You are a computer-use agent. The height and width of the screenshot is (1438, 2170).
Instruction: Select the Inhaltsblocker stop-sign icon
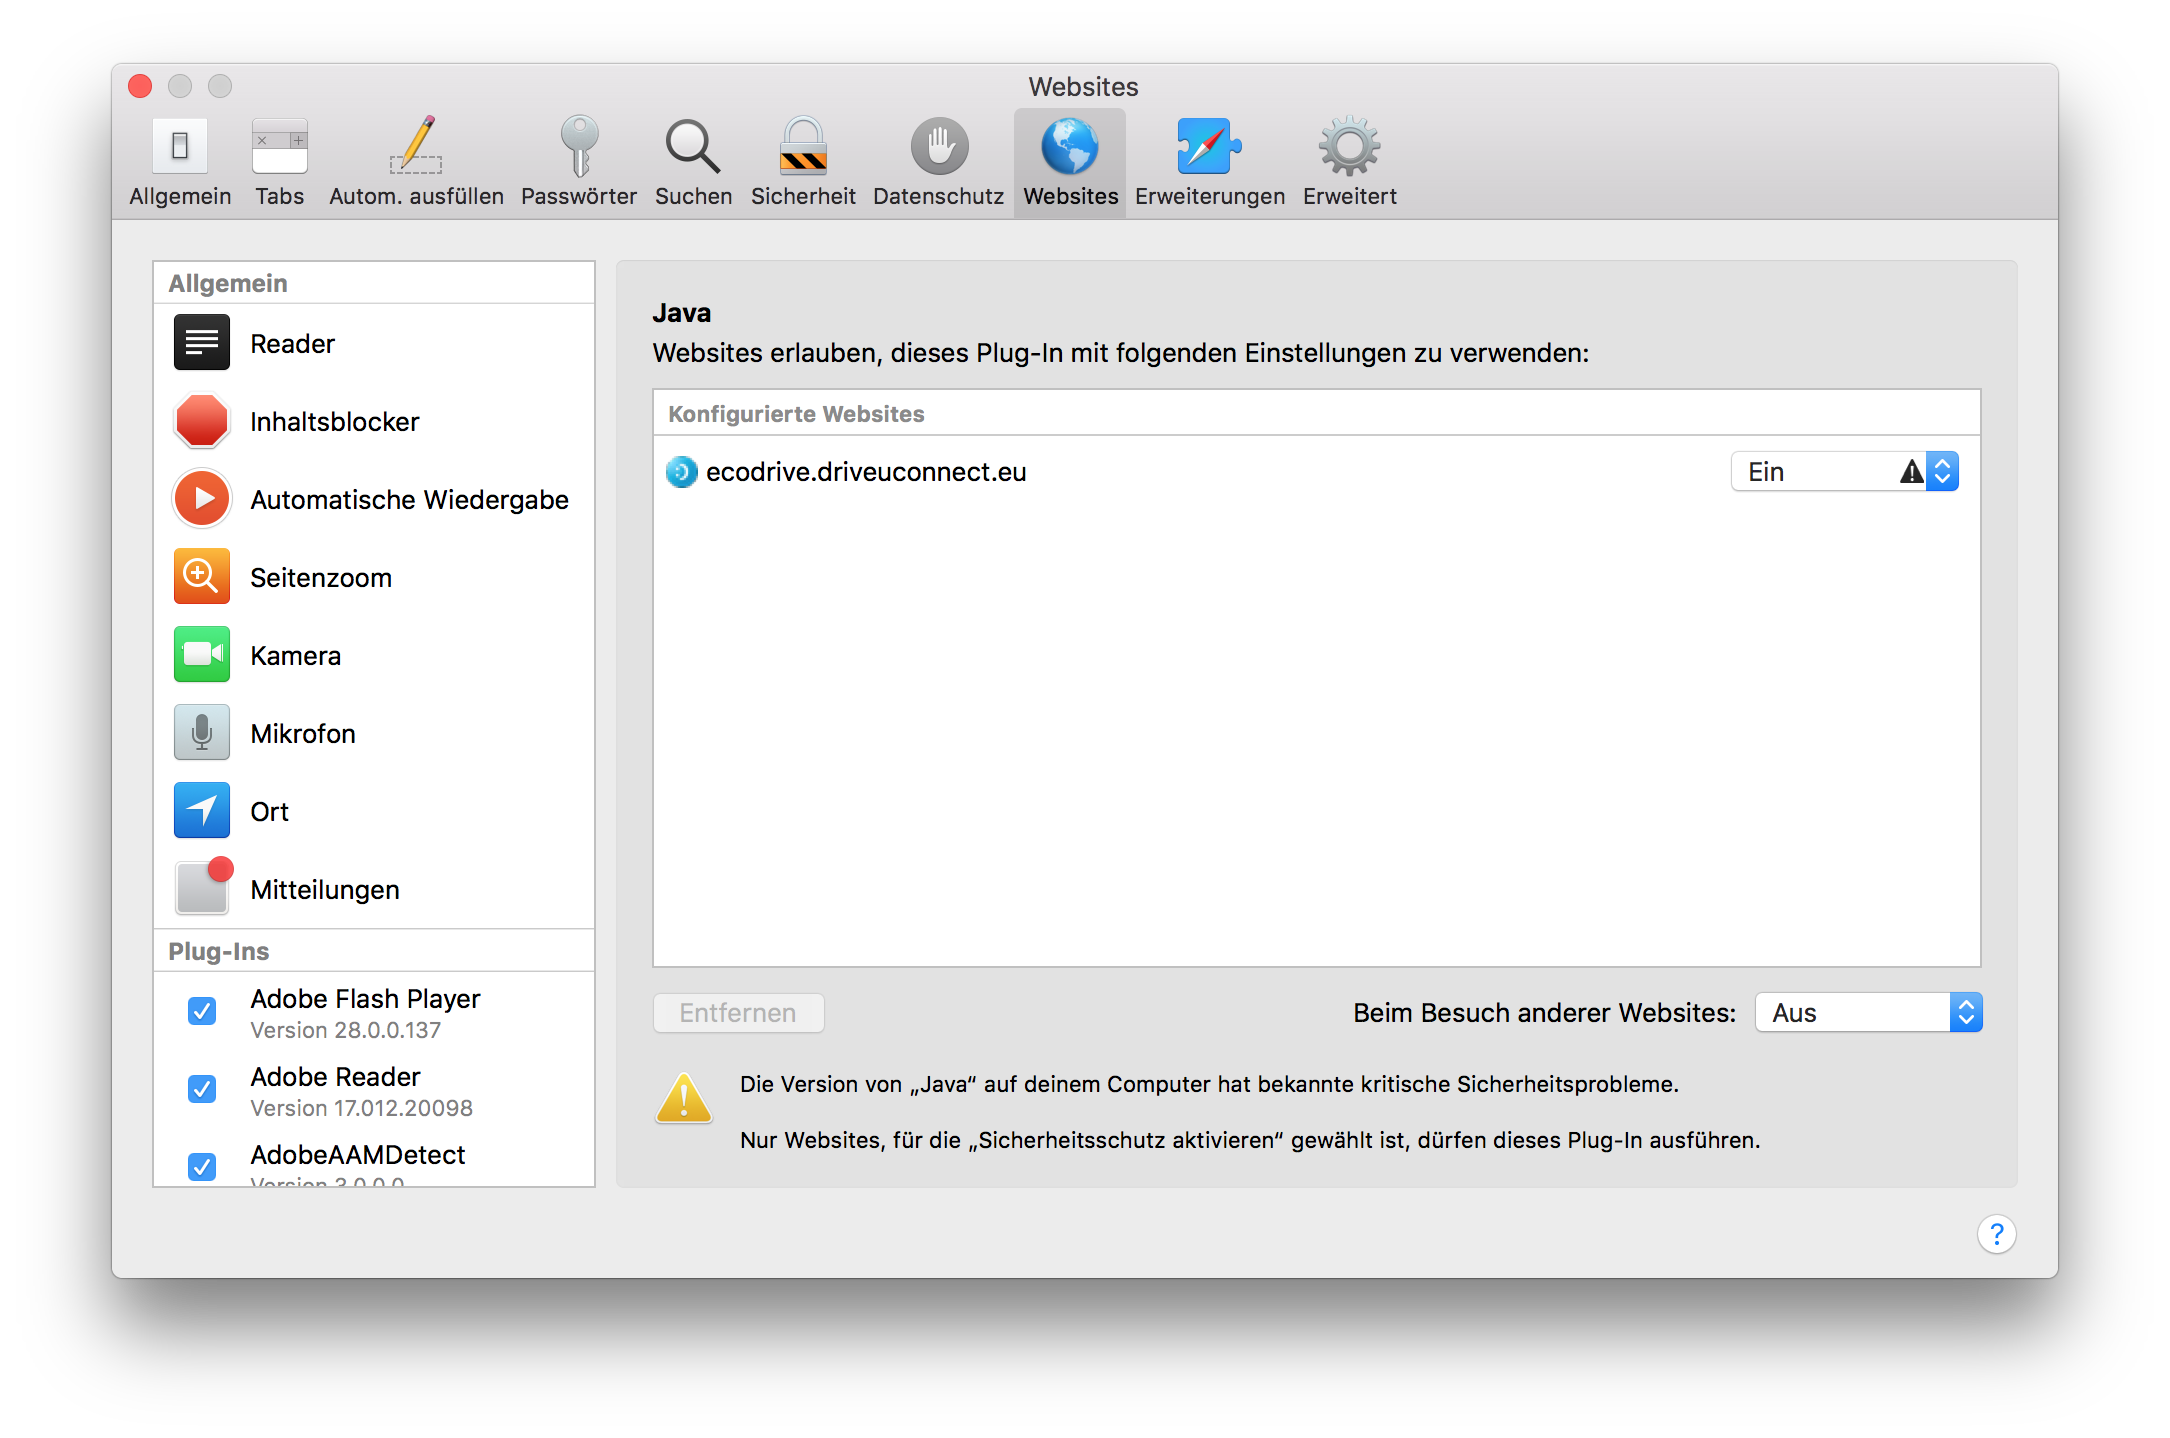tap(202, 421)
